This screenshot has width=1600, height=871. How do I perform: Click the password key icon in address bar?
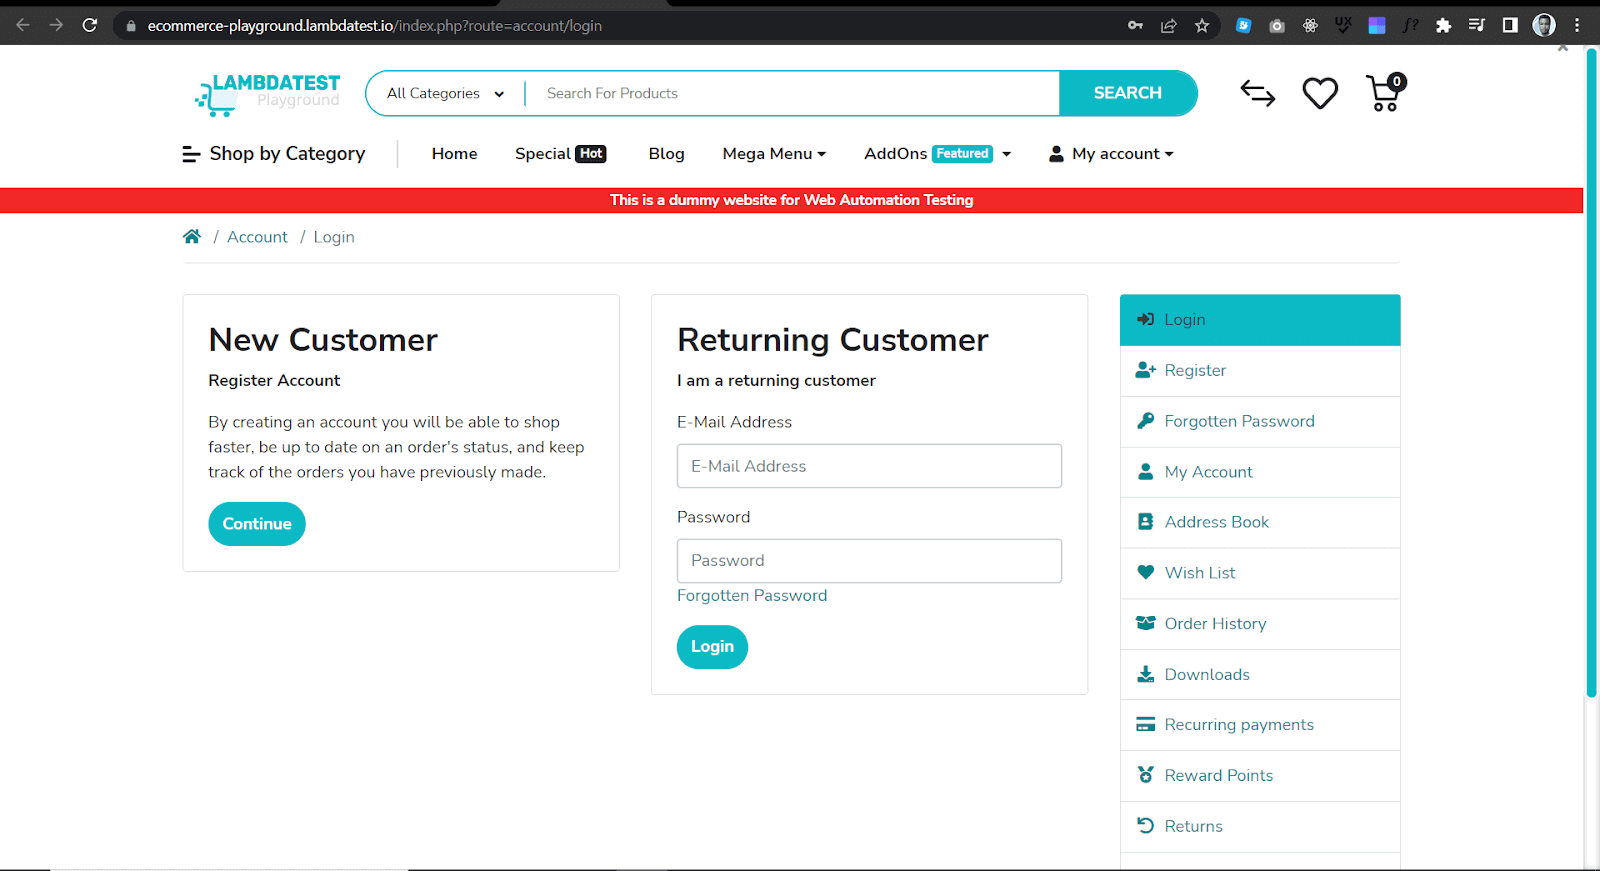1135,26
